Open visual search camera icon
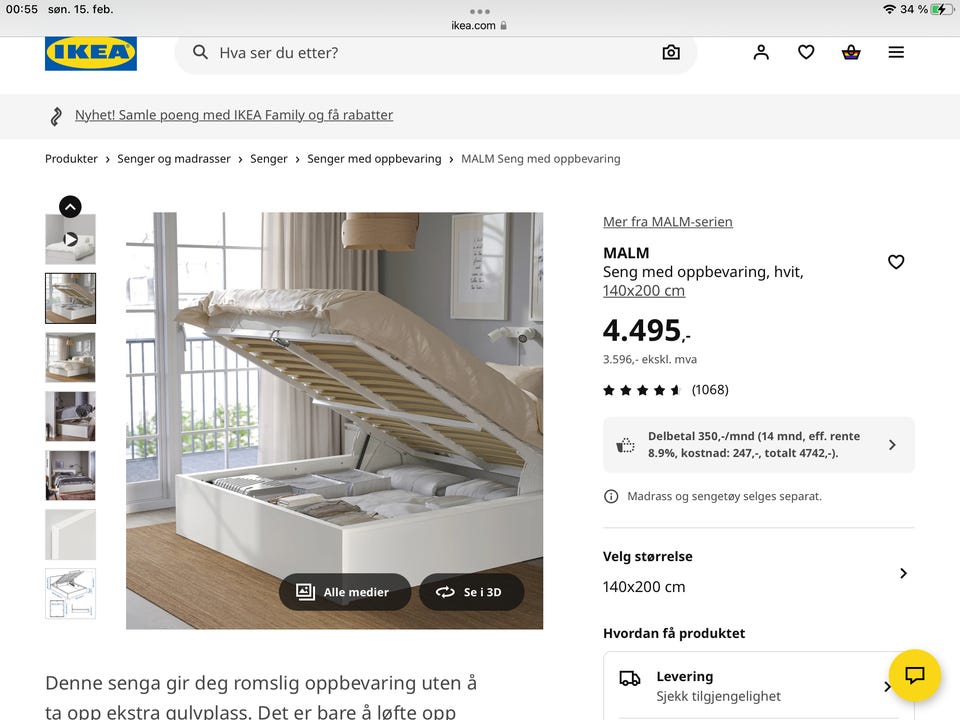 tap(671, 53)
